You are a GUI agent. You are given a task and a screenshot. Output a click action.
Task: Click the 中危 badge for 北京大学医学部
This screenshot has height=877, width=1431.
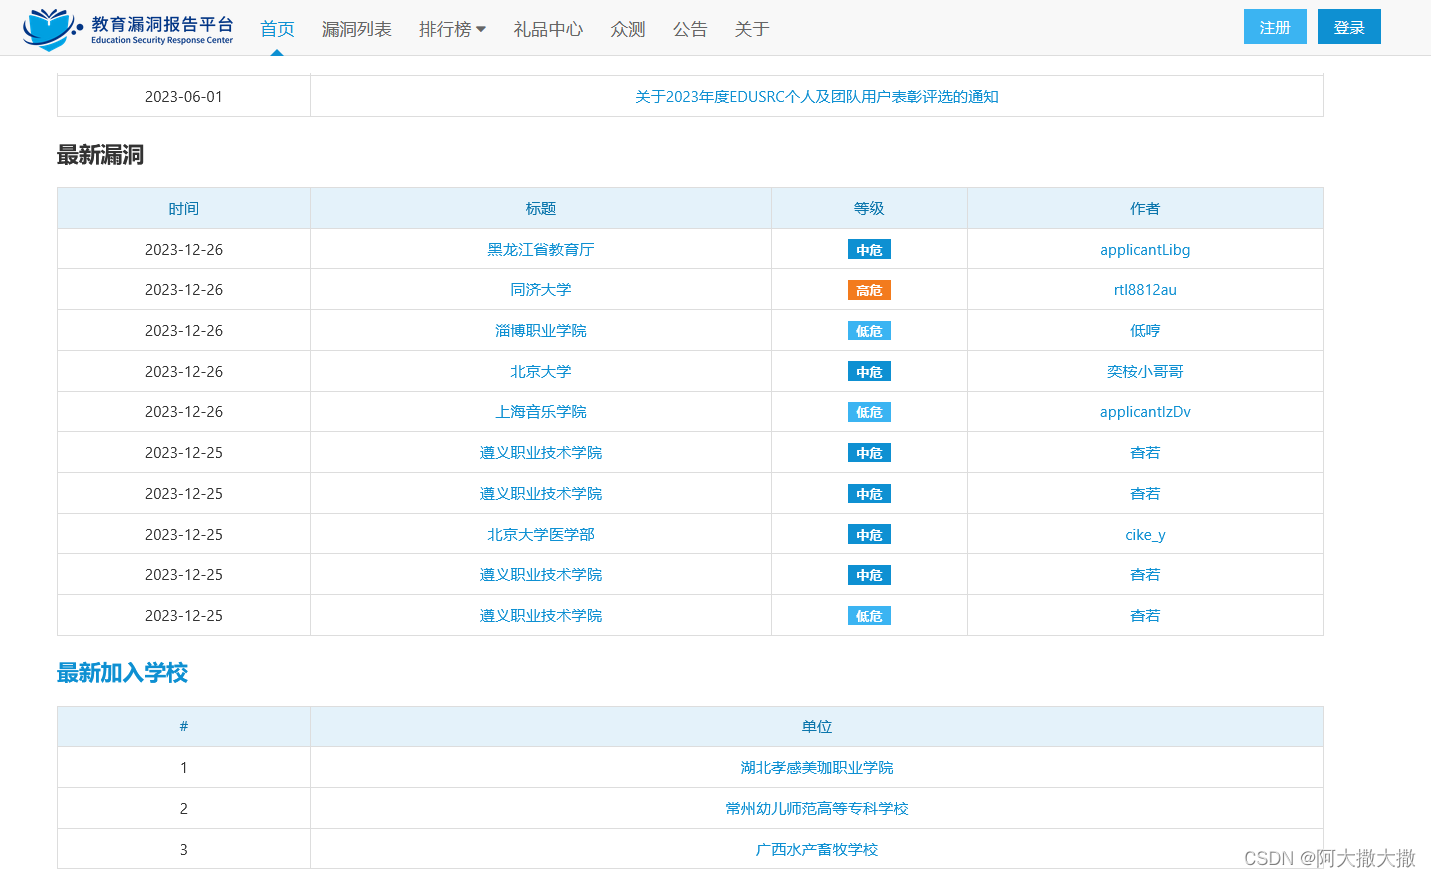869,535
